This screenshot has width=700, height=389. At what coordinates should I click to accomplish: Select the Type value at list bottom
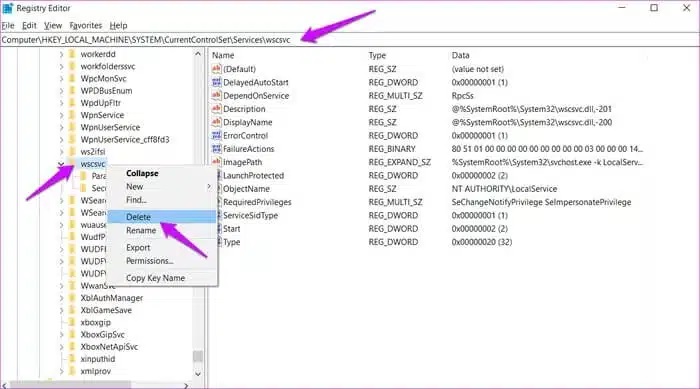[232, 242]
